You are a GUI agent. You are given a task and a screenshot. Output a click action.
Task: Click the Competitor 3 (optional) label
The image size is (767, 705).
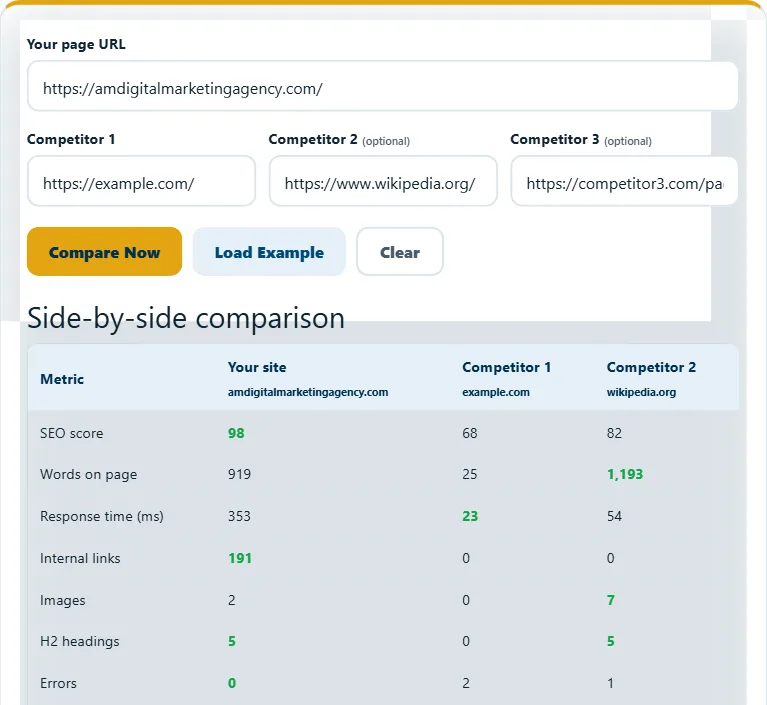click(581, 140)
